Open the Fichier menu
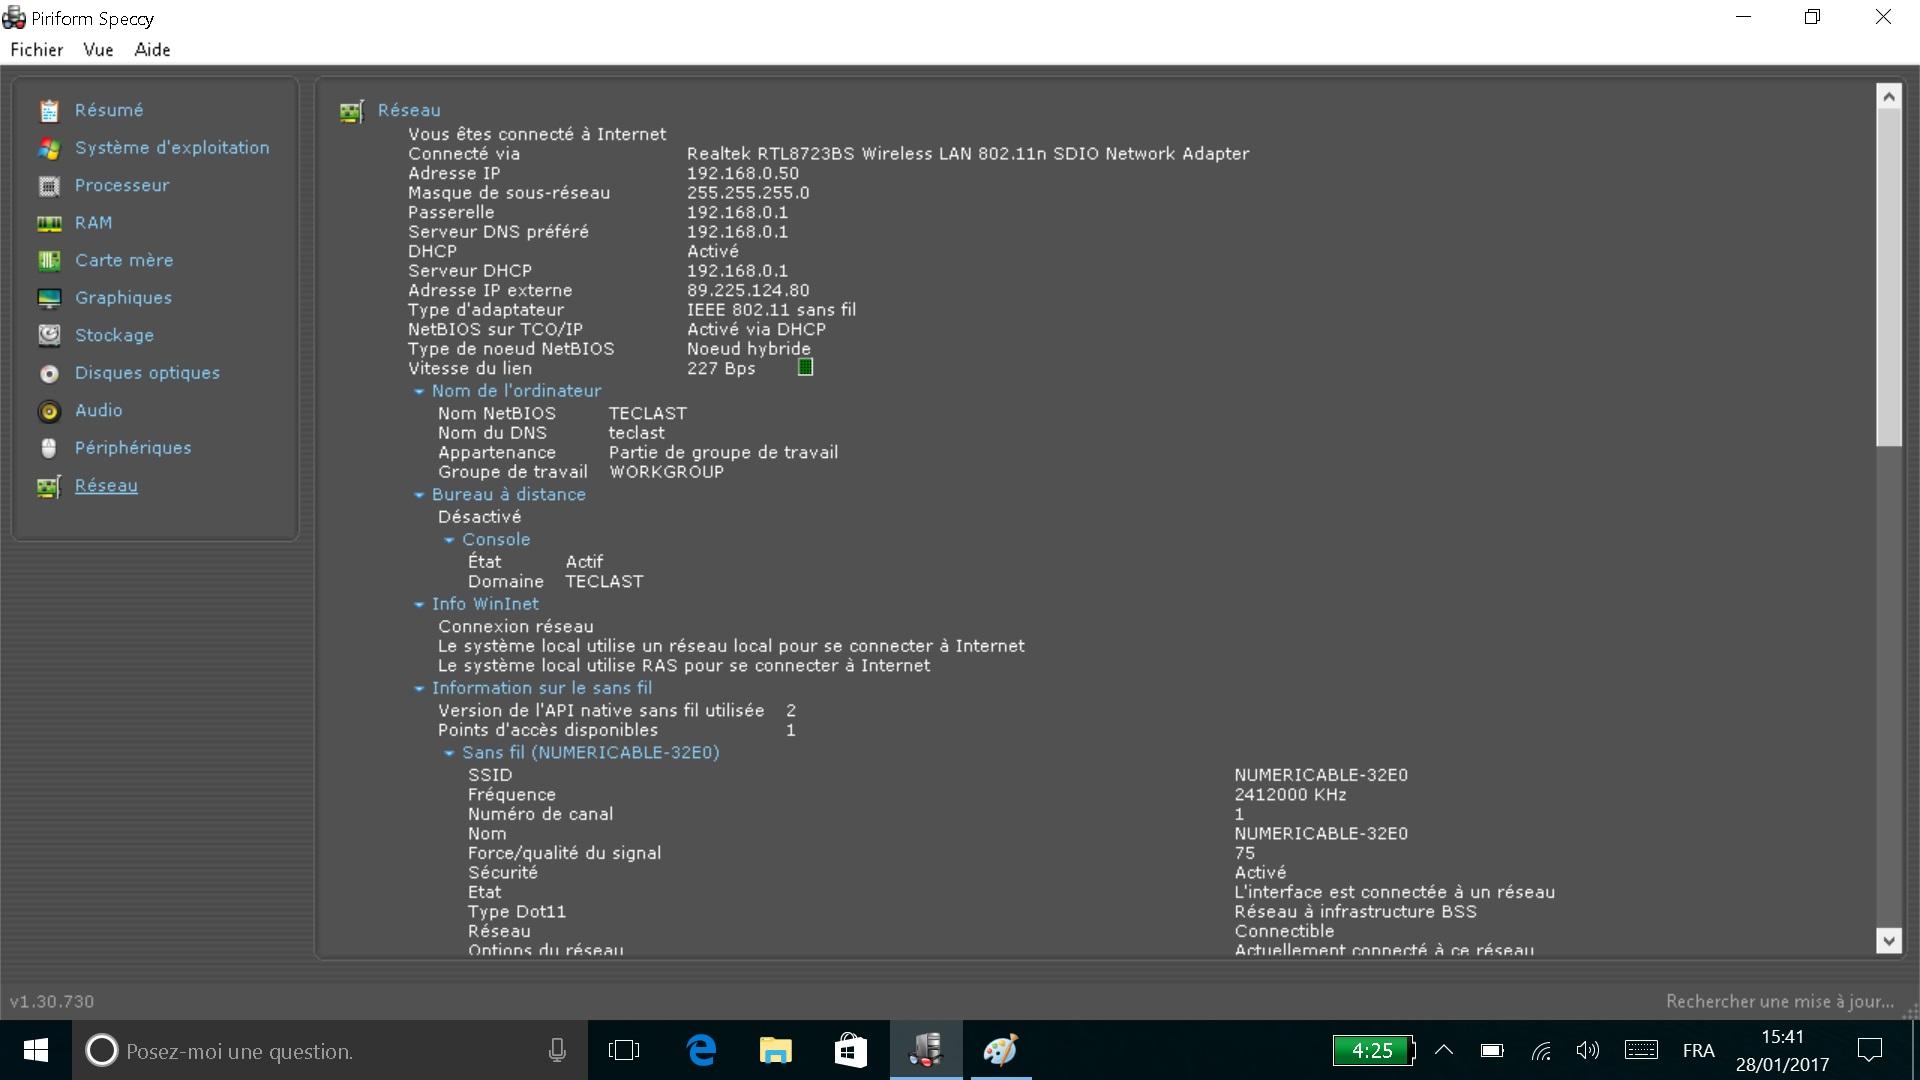The width and height of the screenshot is (1920, 1080). (37, 50)
